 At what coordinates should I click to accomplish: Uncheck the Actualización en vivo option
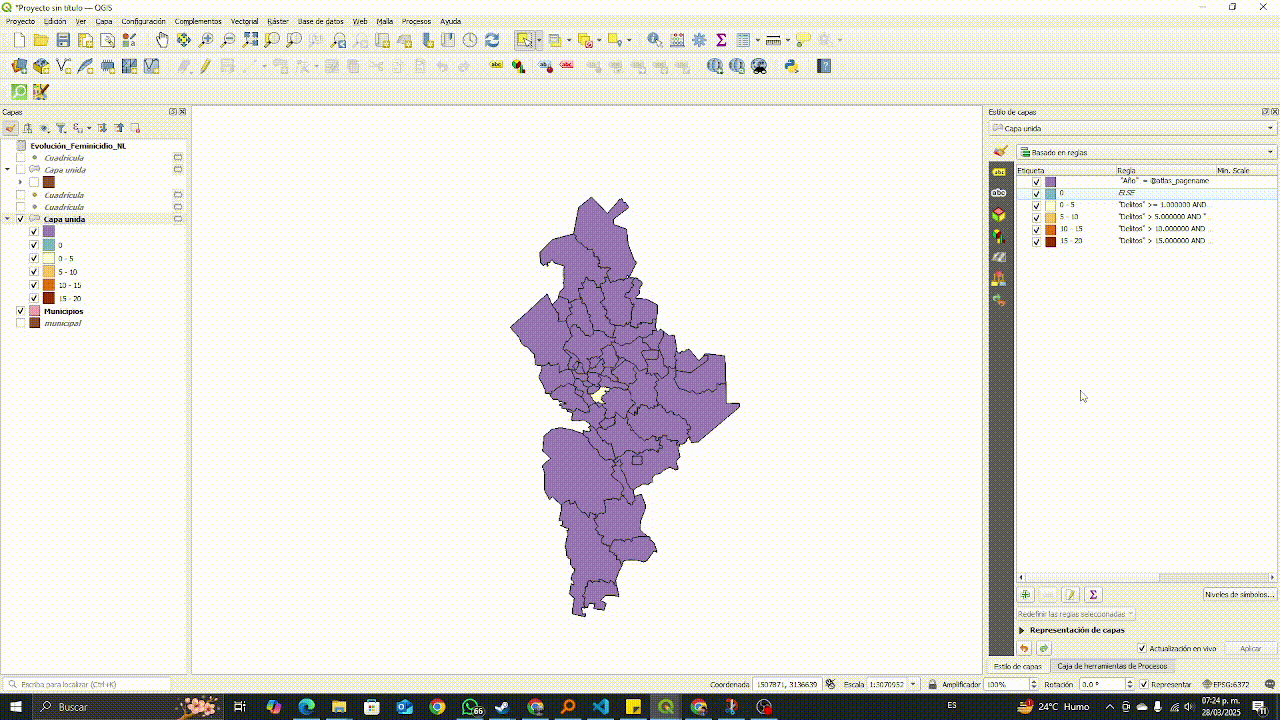click(1143, 648)
